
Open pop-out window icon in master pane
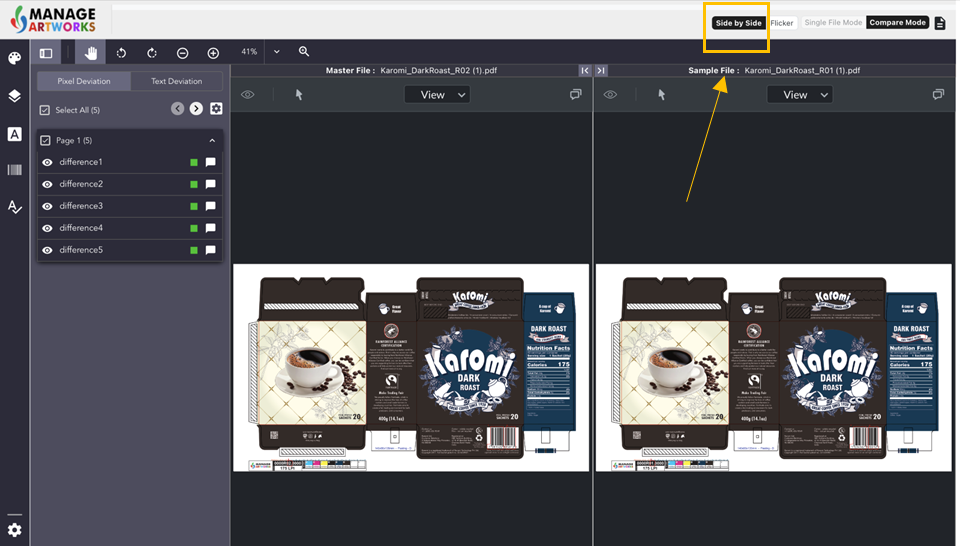[x=576, y=94]
